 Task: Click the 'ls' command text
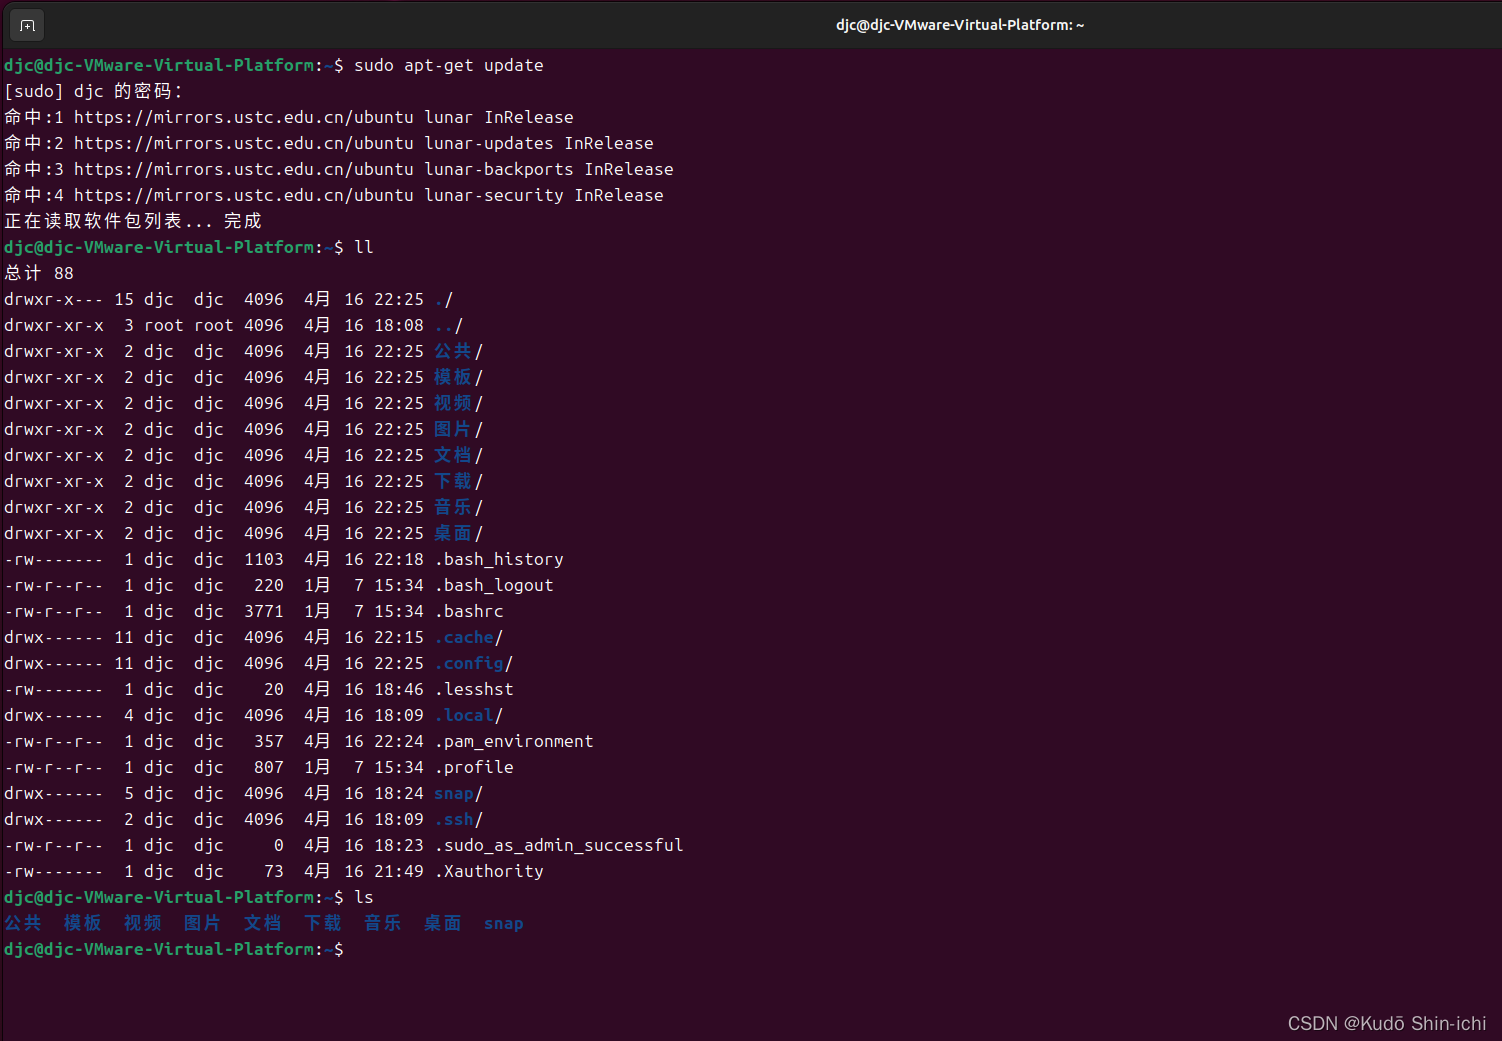tap(364, 897)
